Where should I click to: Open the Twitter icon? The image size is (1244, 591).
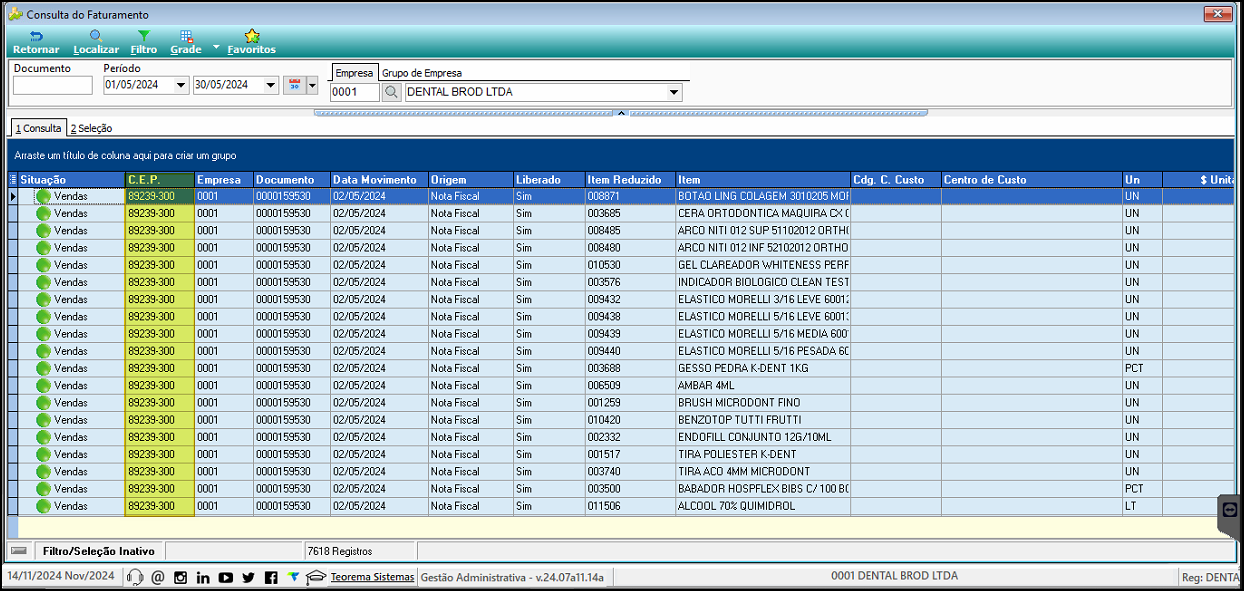(248, 577)
